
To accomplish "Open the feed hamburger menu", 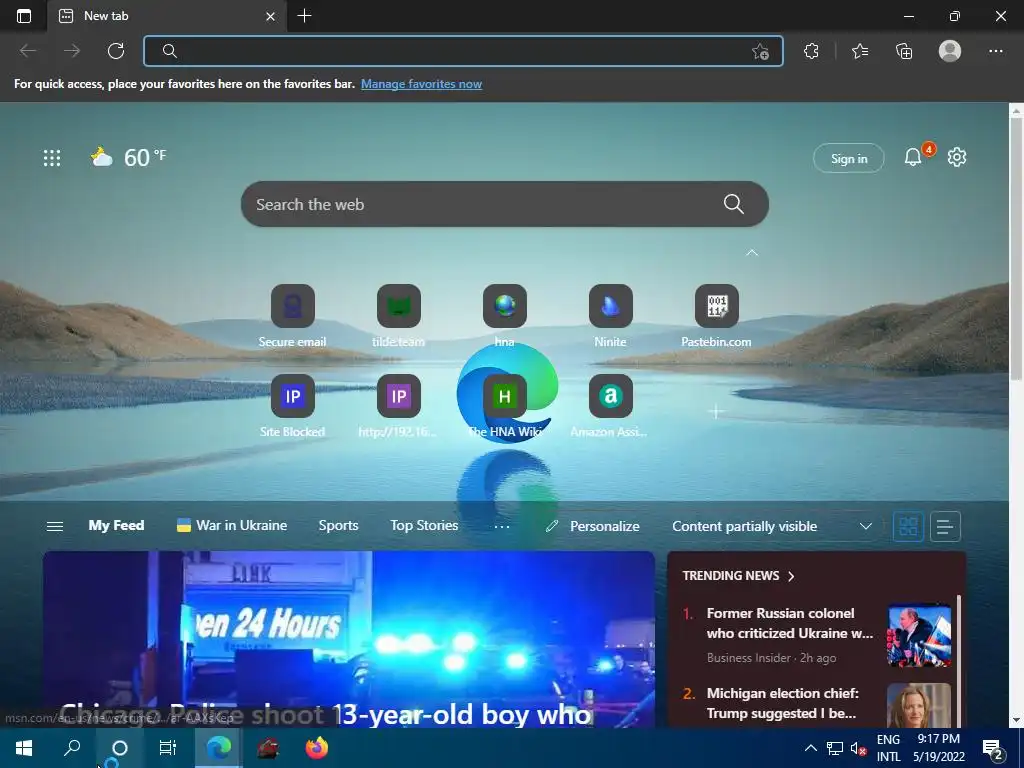I will [55, 526].
